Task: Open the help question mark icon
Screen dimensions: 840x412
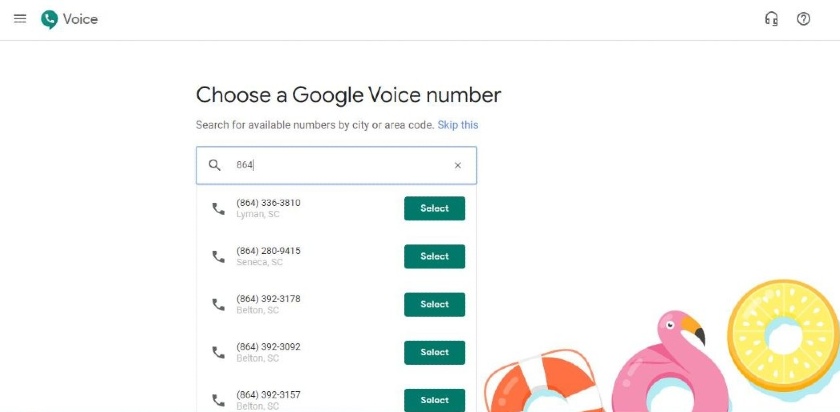Action: (x=803, y=19)
